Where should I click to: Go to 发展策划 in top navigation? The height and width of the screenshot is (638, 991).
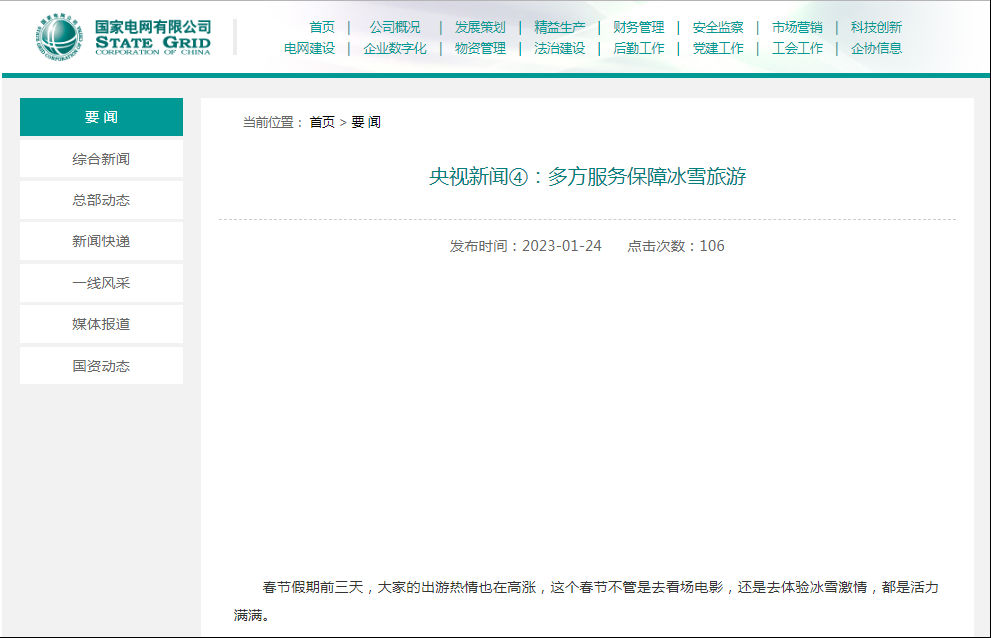tap(480, 27)
